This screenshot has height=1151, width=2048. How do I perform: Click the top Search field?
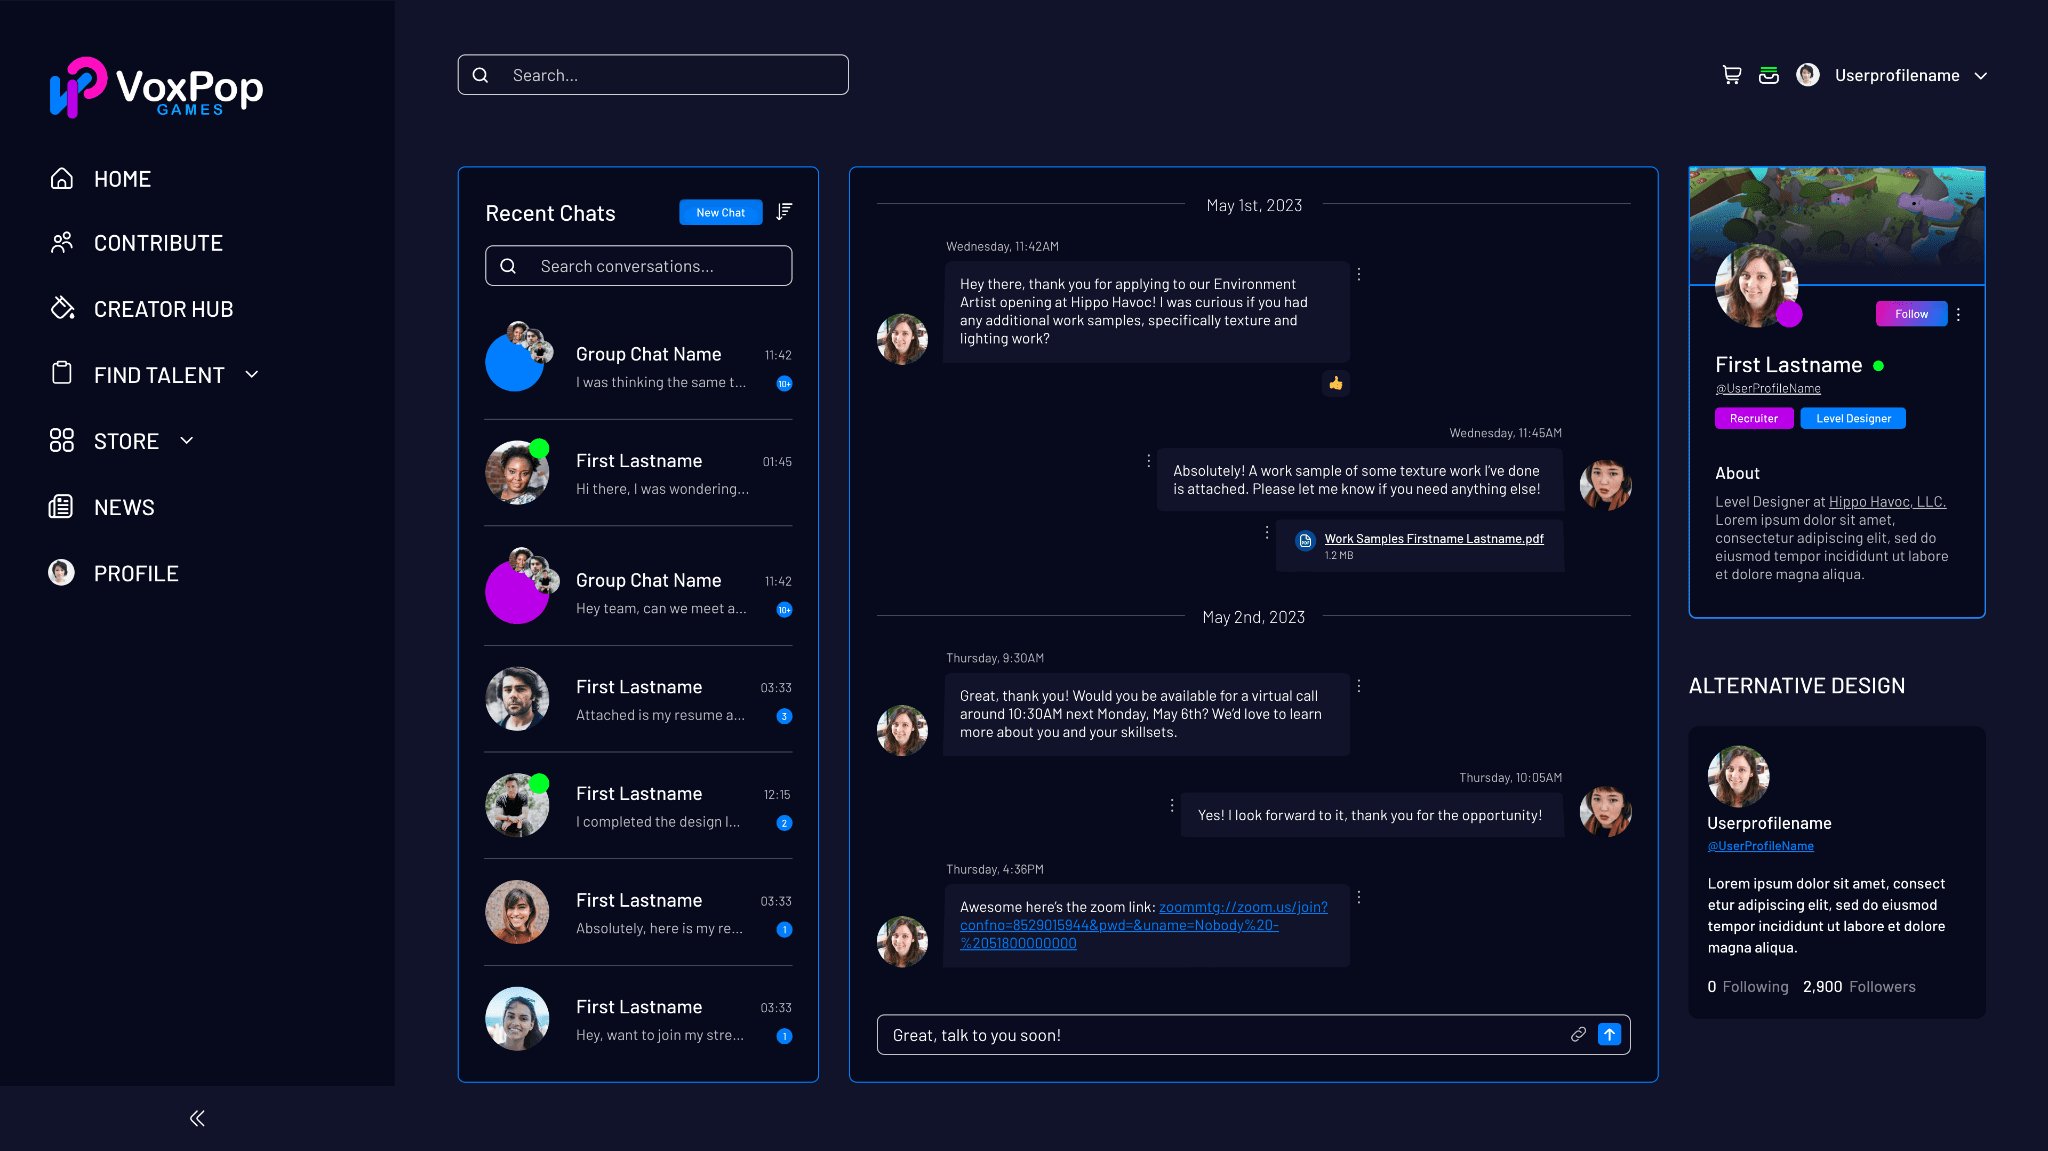653,75
